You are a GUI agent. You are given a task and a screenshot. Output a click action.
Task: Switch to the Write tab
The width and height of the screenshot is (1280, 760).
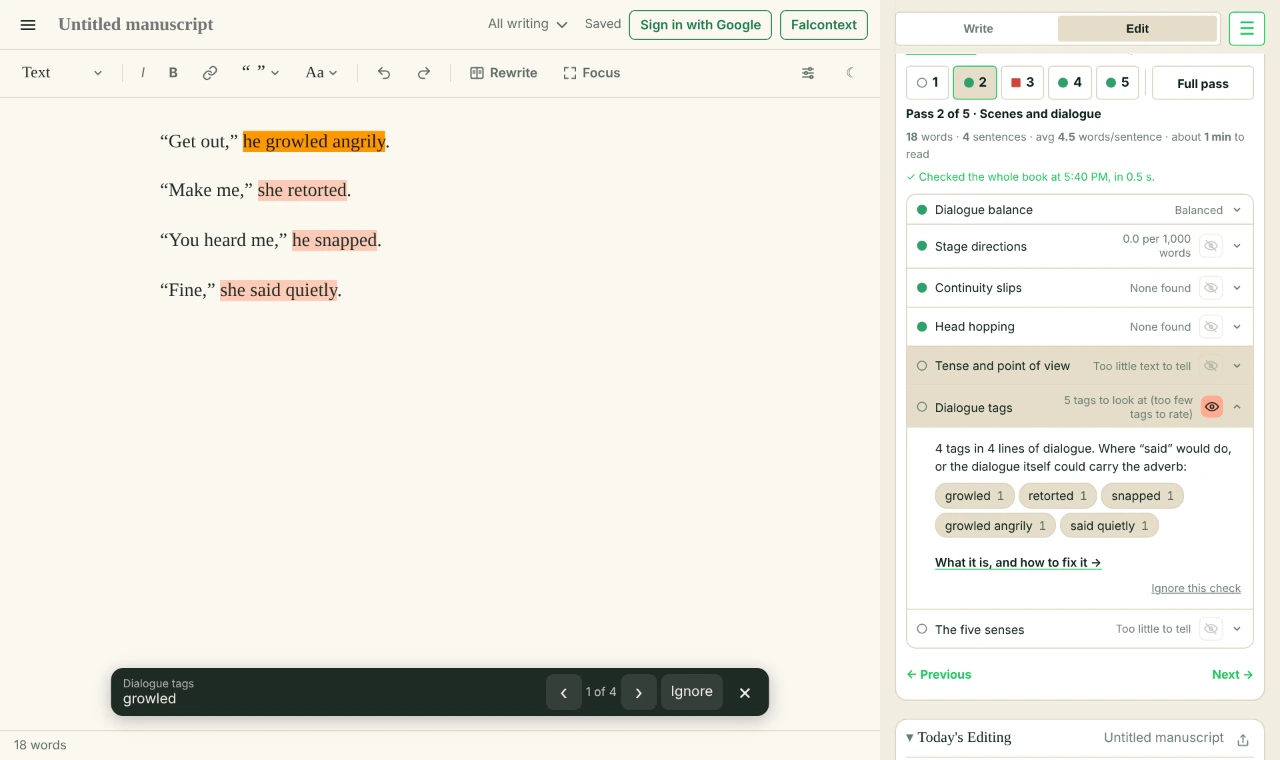tap(978, 29)
